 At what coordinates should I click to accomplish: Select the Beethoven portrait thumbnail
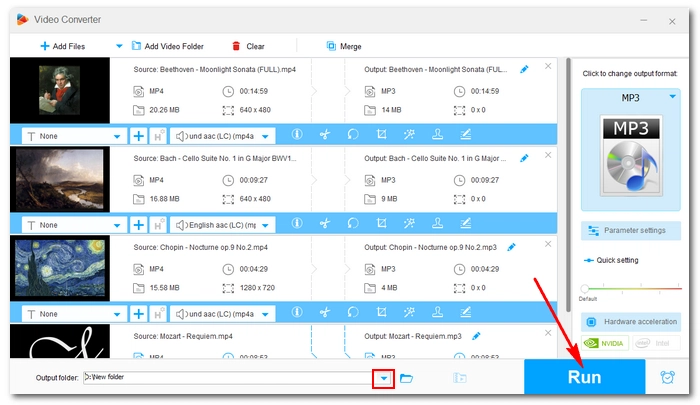pos(60,90)
